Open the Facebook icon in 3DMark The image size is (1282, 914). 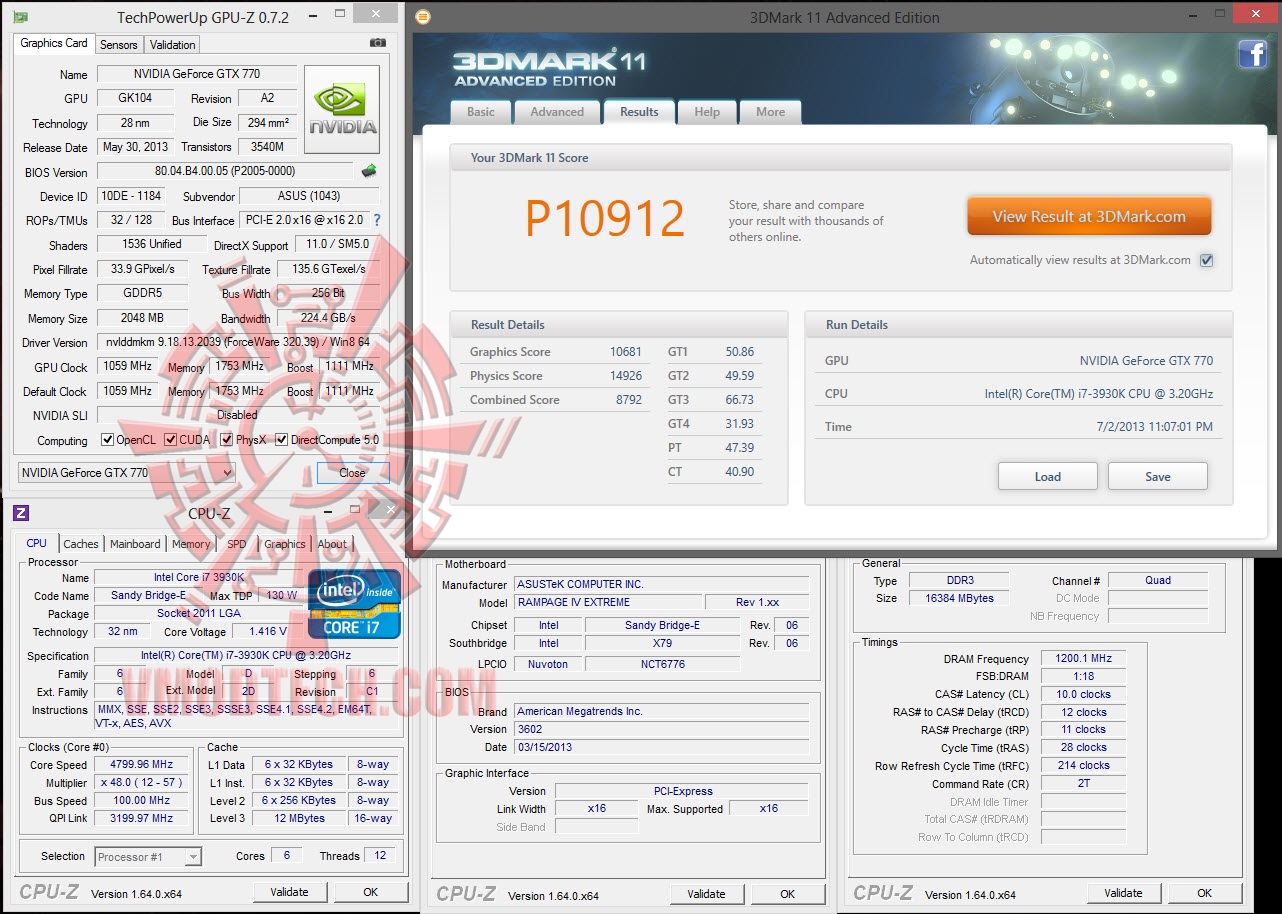click(1253, 54)
